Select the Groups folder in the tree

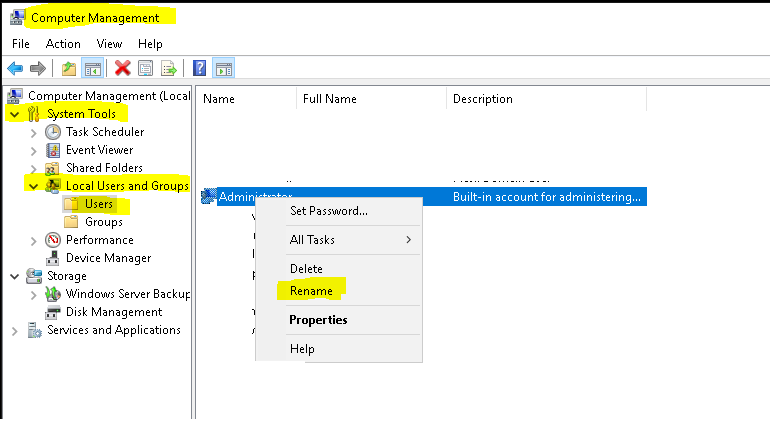(103, 222)
